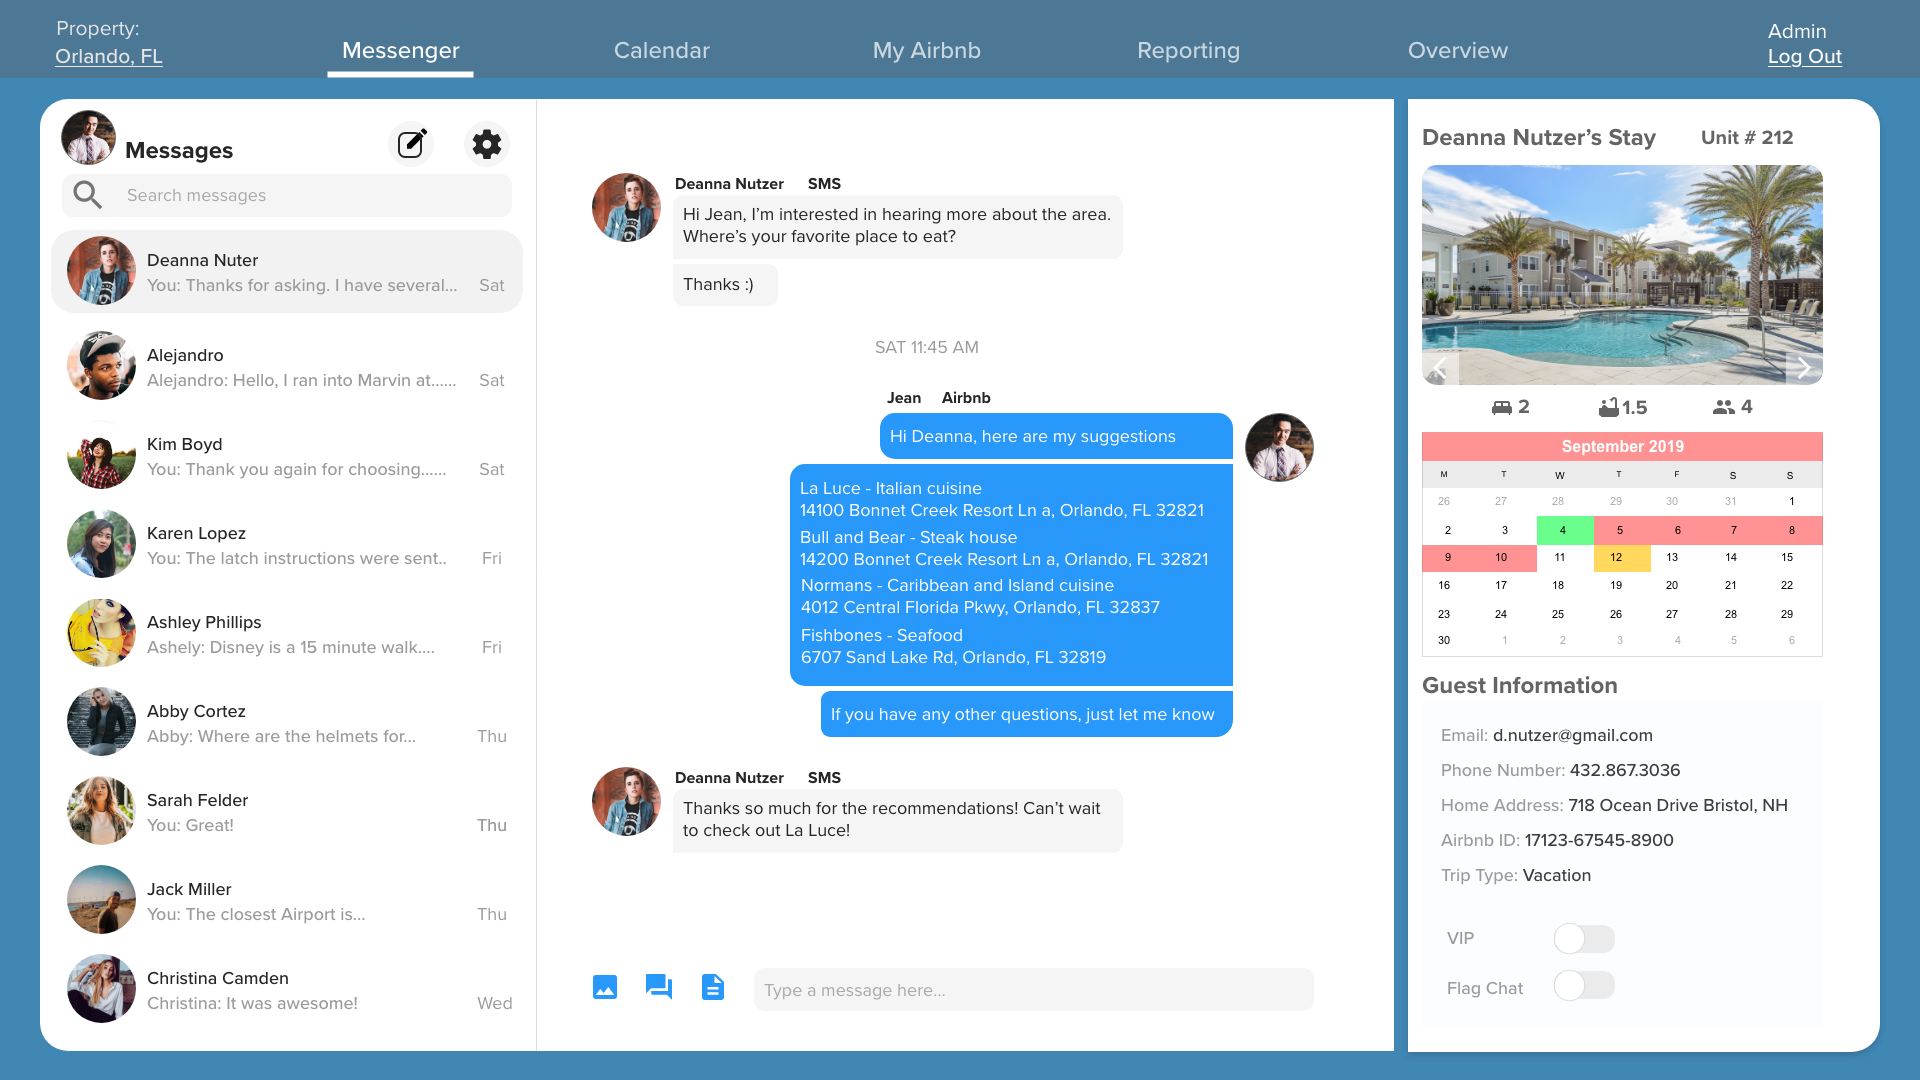
Task: Click Airbnb ID 17123-67545-8900
Action: point(1598,840)
